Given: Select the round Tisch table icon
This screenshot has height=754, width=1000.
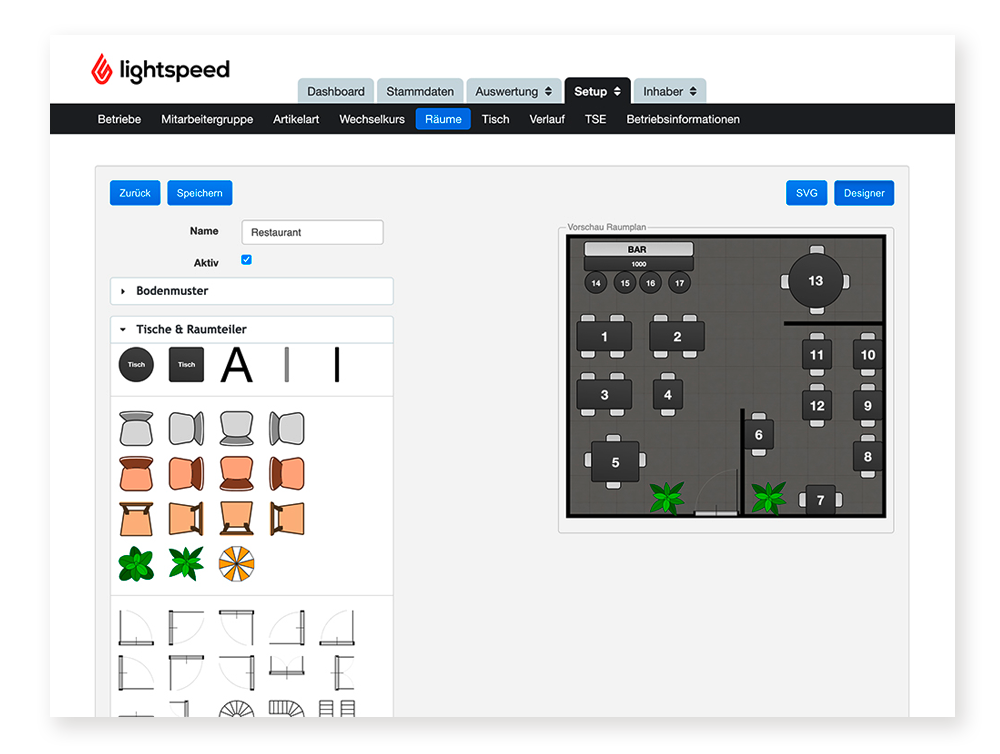Looking at the screenshot, I should coord(136,365).
